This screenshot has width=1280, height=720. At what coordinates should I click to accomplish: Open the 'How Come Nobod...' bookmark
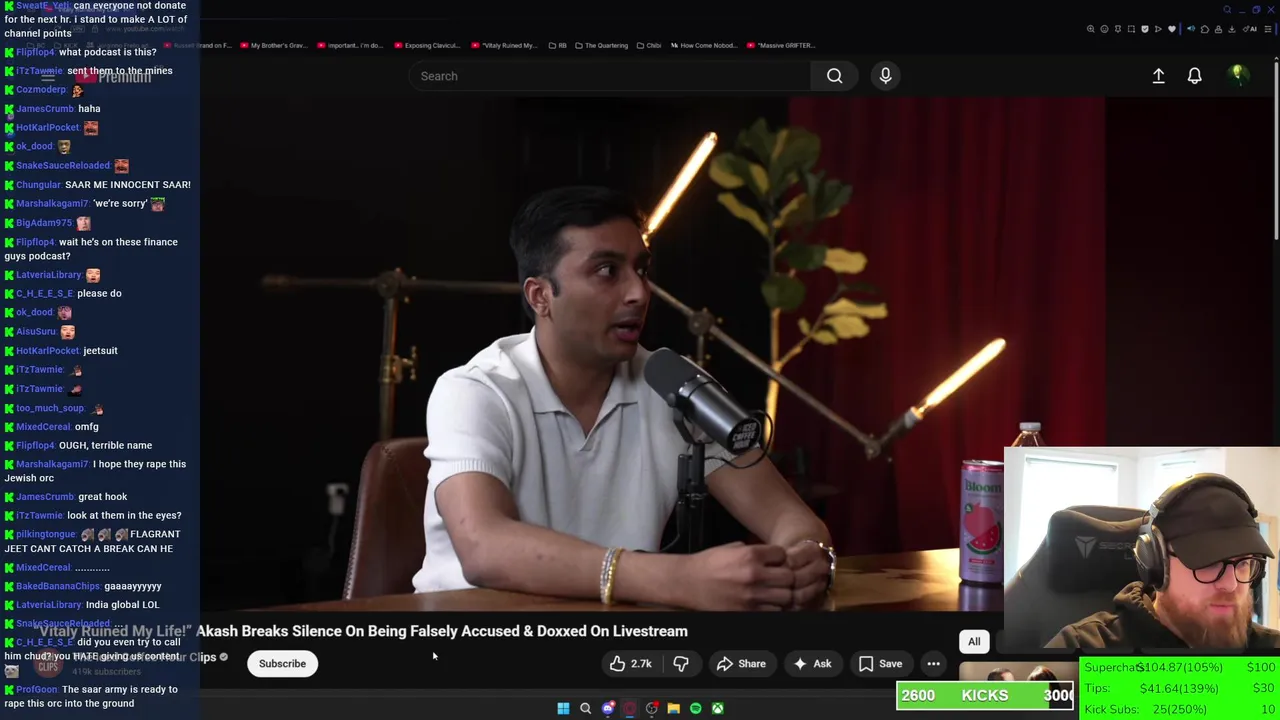pos(703,45)
